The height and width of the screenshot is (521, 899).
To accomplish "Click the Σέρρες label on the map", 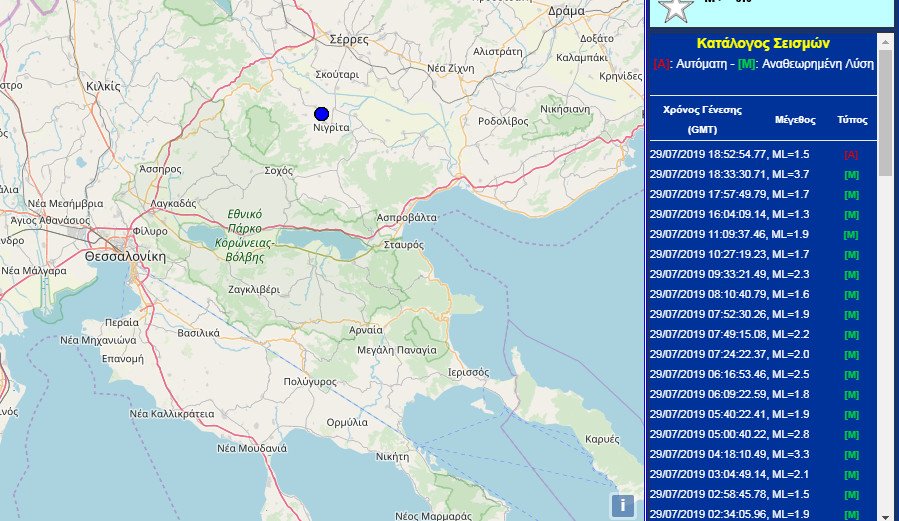I will (x=349, y=40).
